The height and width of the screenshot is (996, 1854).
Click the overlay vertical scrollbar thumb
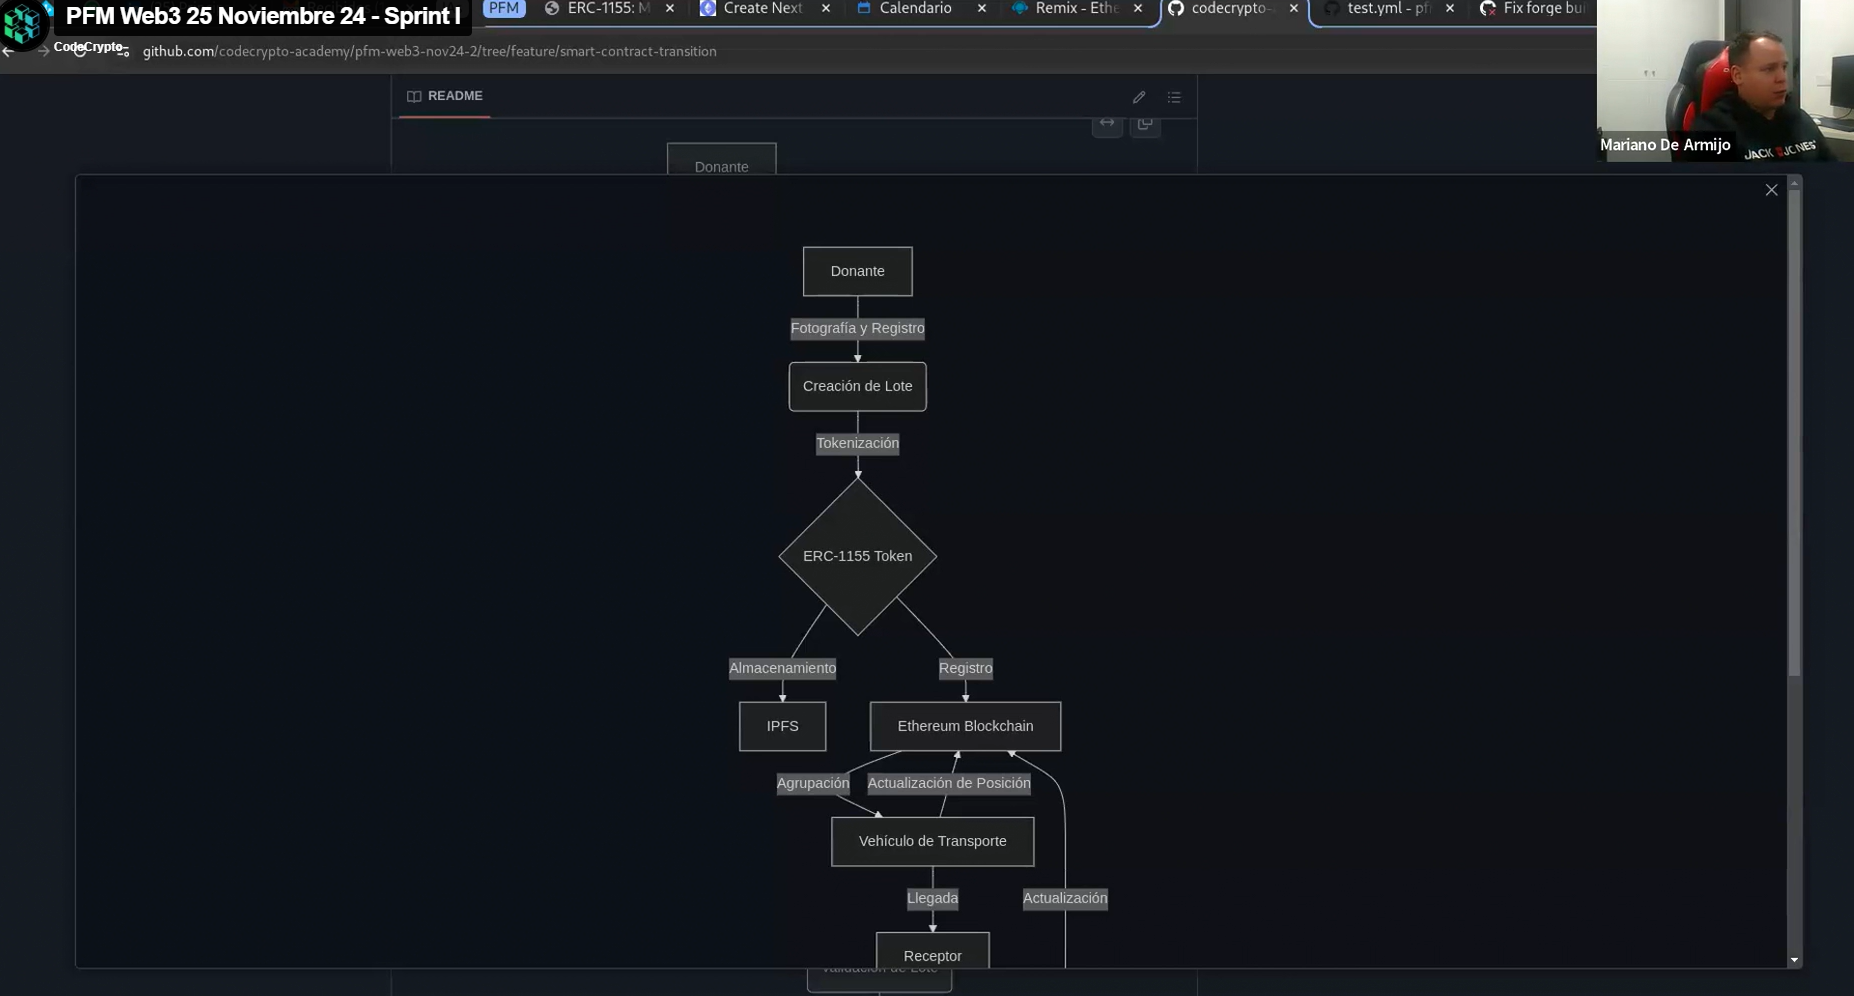(x=1794, y=432)
